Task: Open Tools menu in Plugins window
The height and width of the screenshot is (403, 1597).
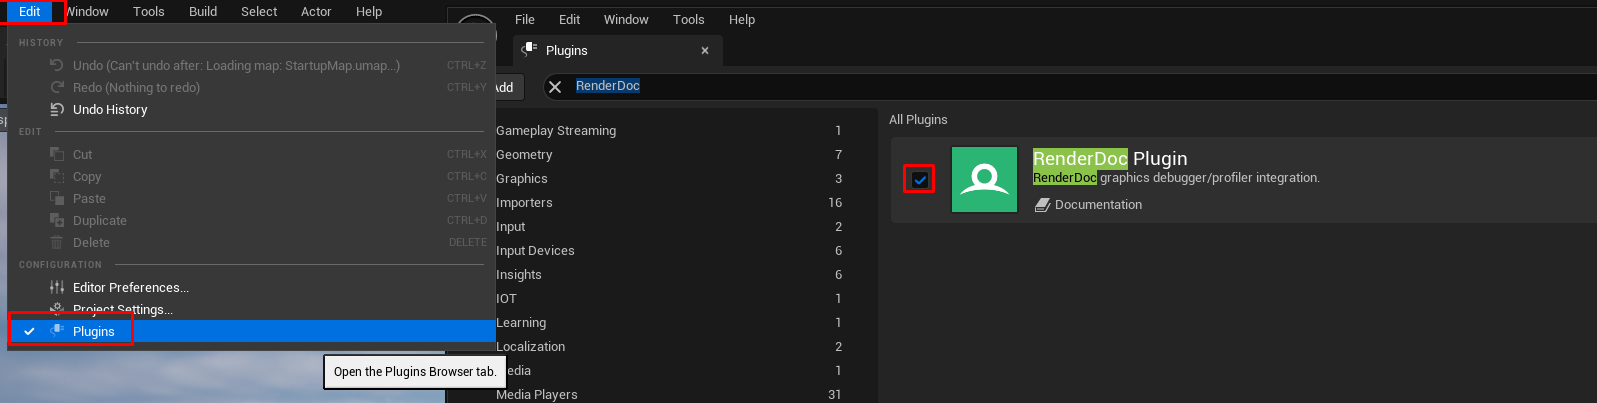Action: (x=689, y=20)
